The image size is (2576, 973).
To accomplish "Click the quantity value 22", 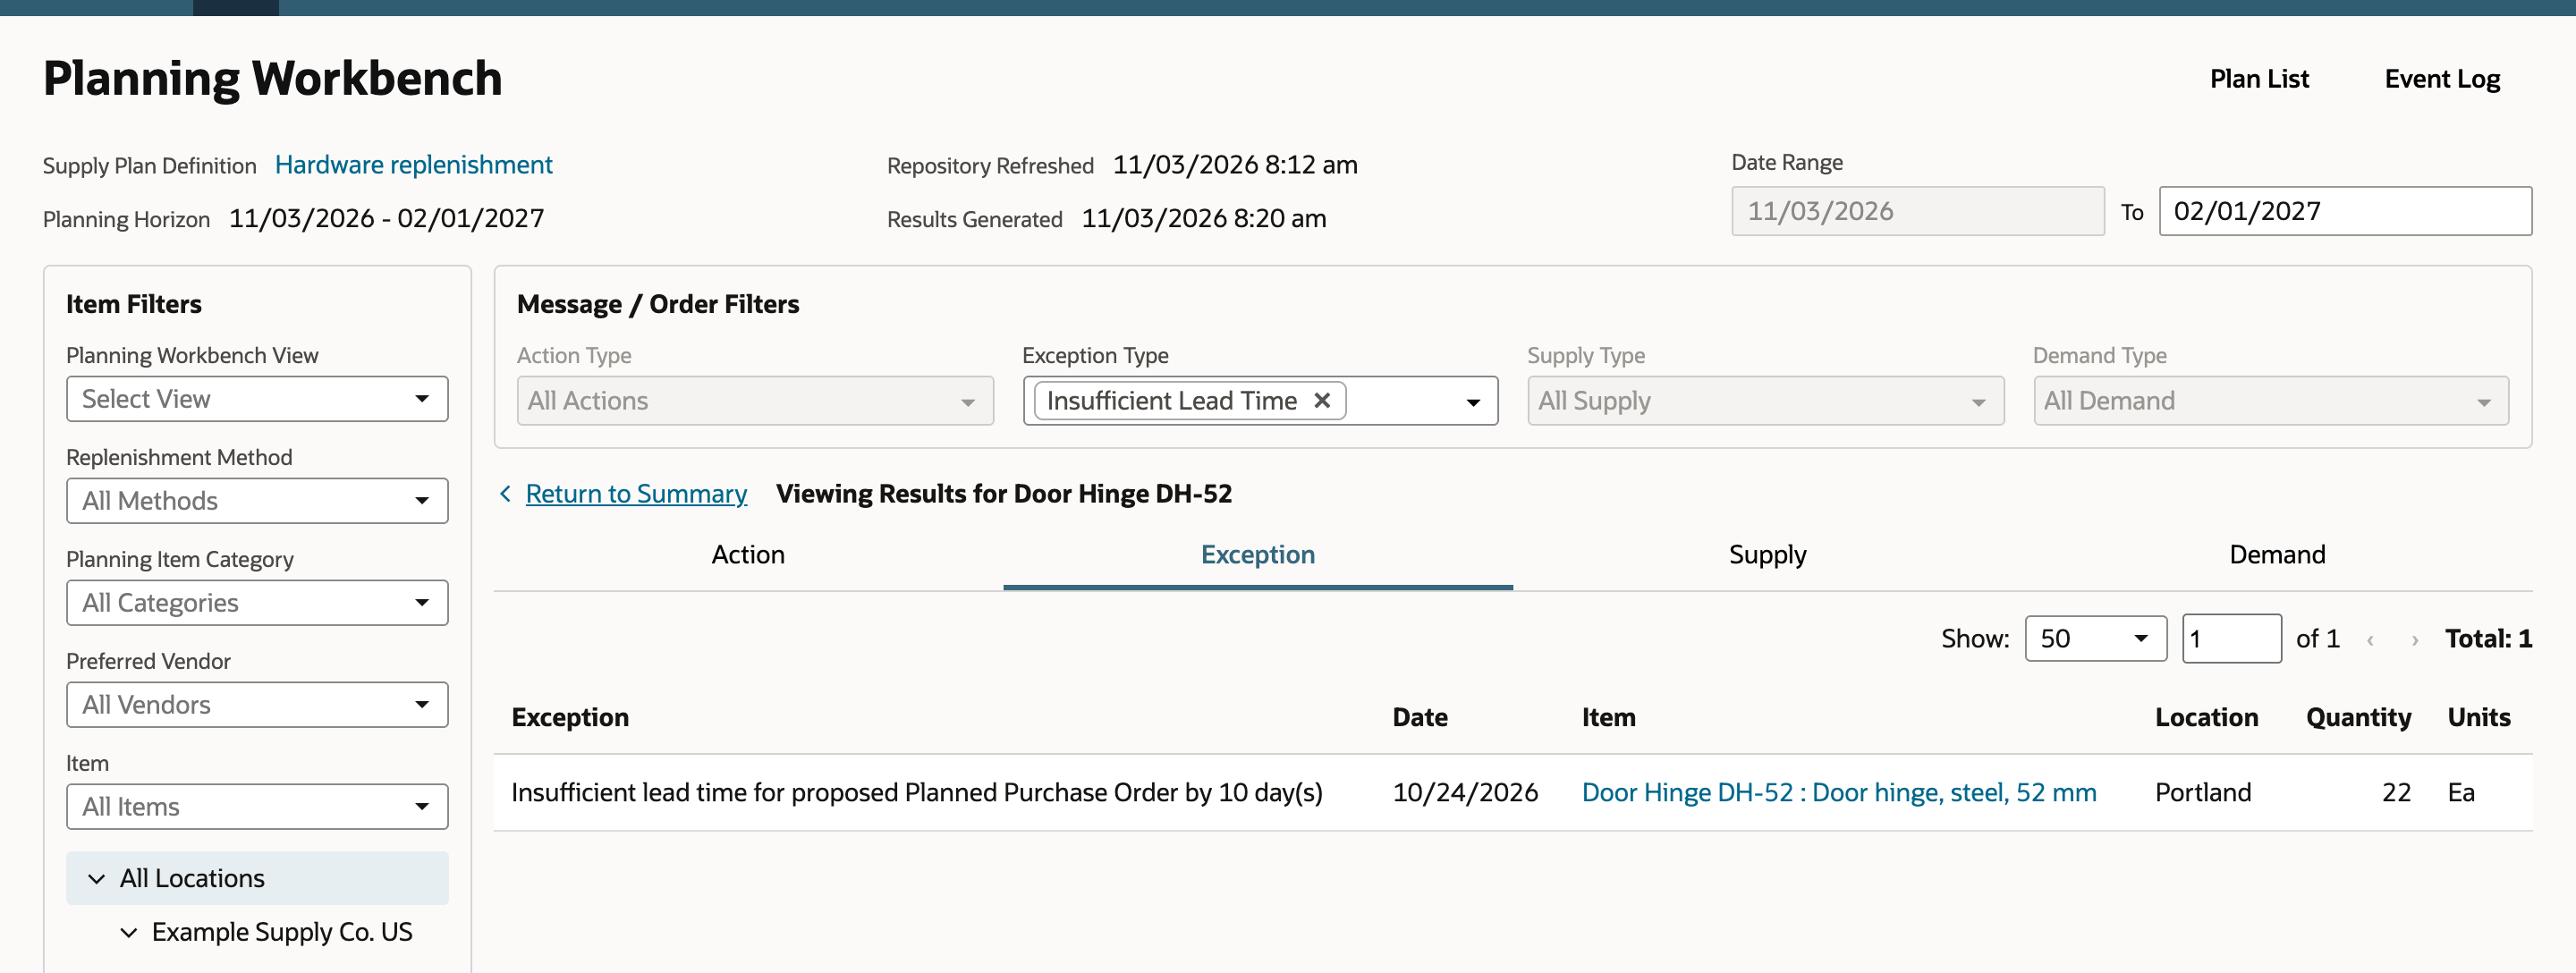I will pos(2396,793).
